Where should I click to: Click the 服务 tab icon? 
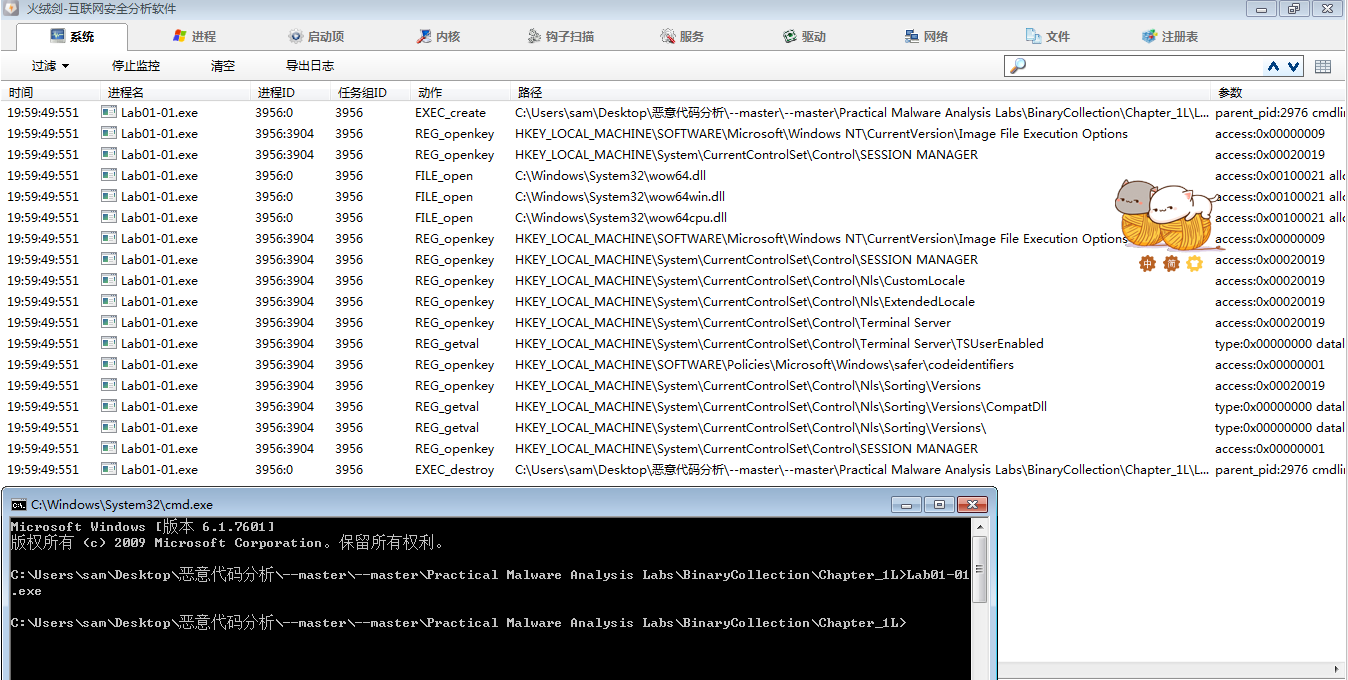[668, 36]
